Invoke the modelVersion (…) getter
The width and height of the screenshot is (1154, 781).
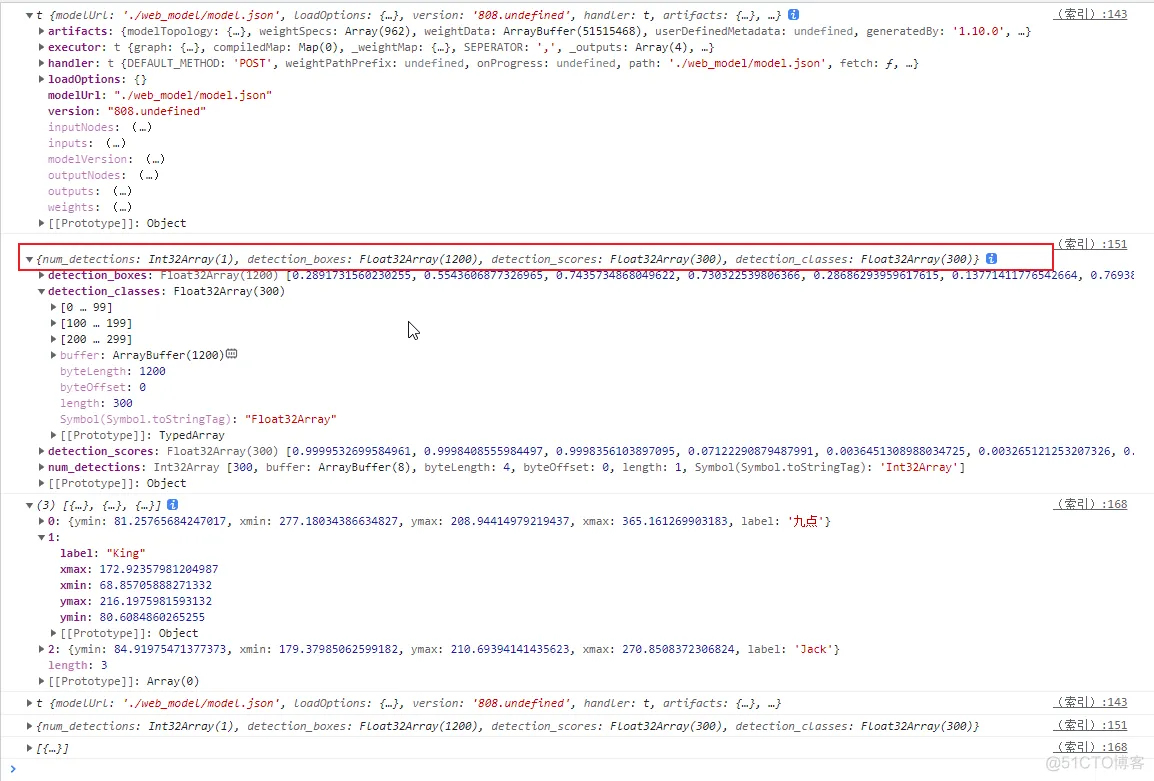[155, 159]
